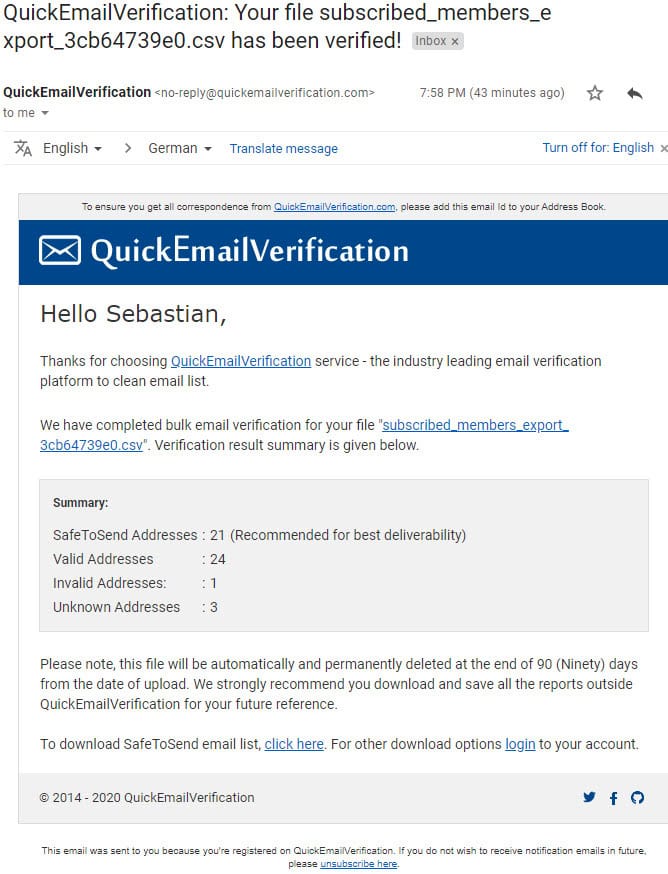
Task: Click here to download SafeToSend list
Action: tap(294, 744)
